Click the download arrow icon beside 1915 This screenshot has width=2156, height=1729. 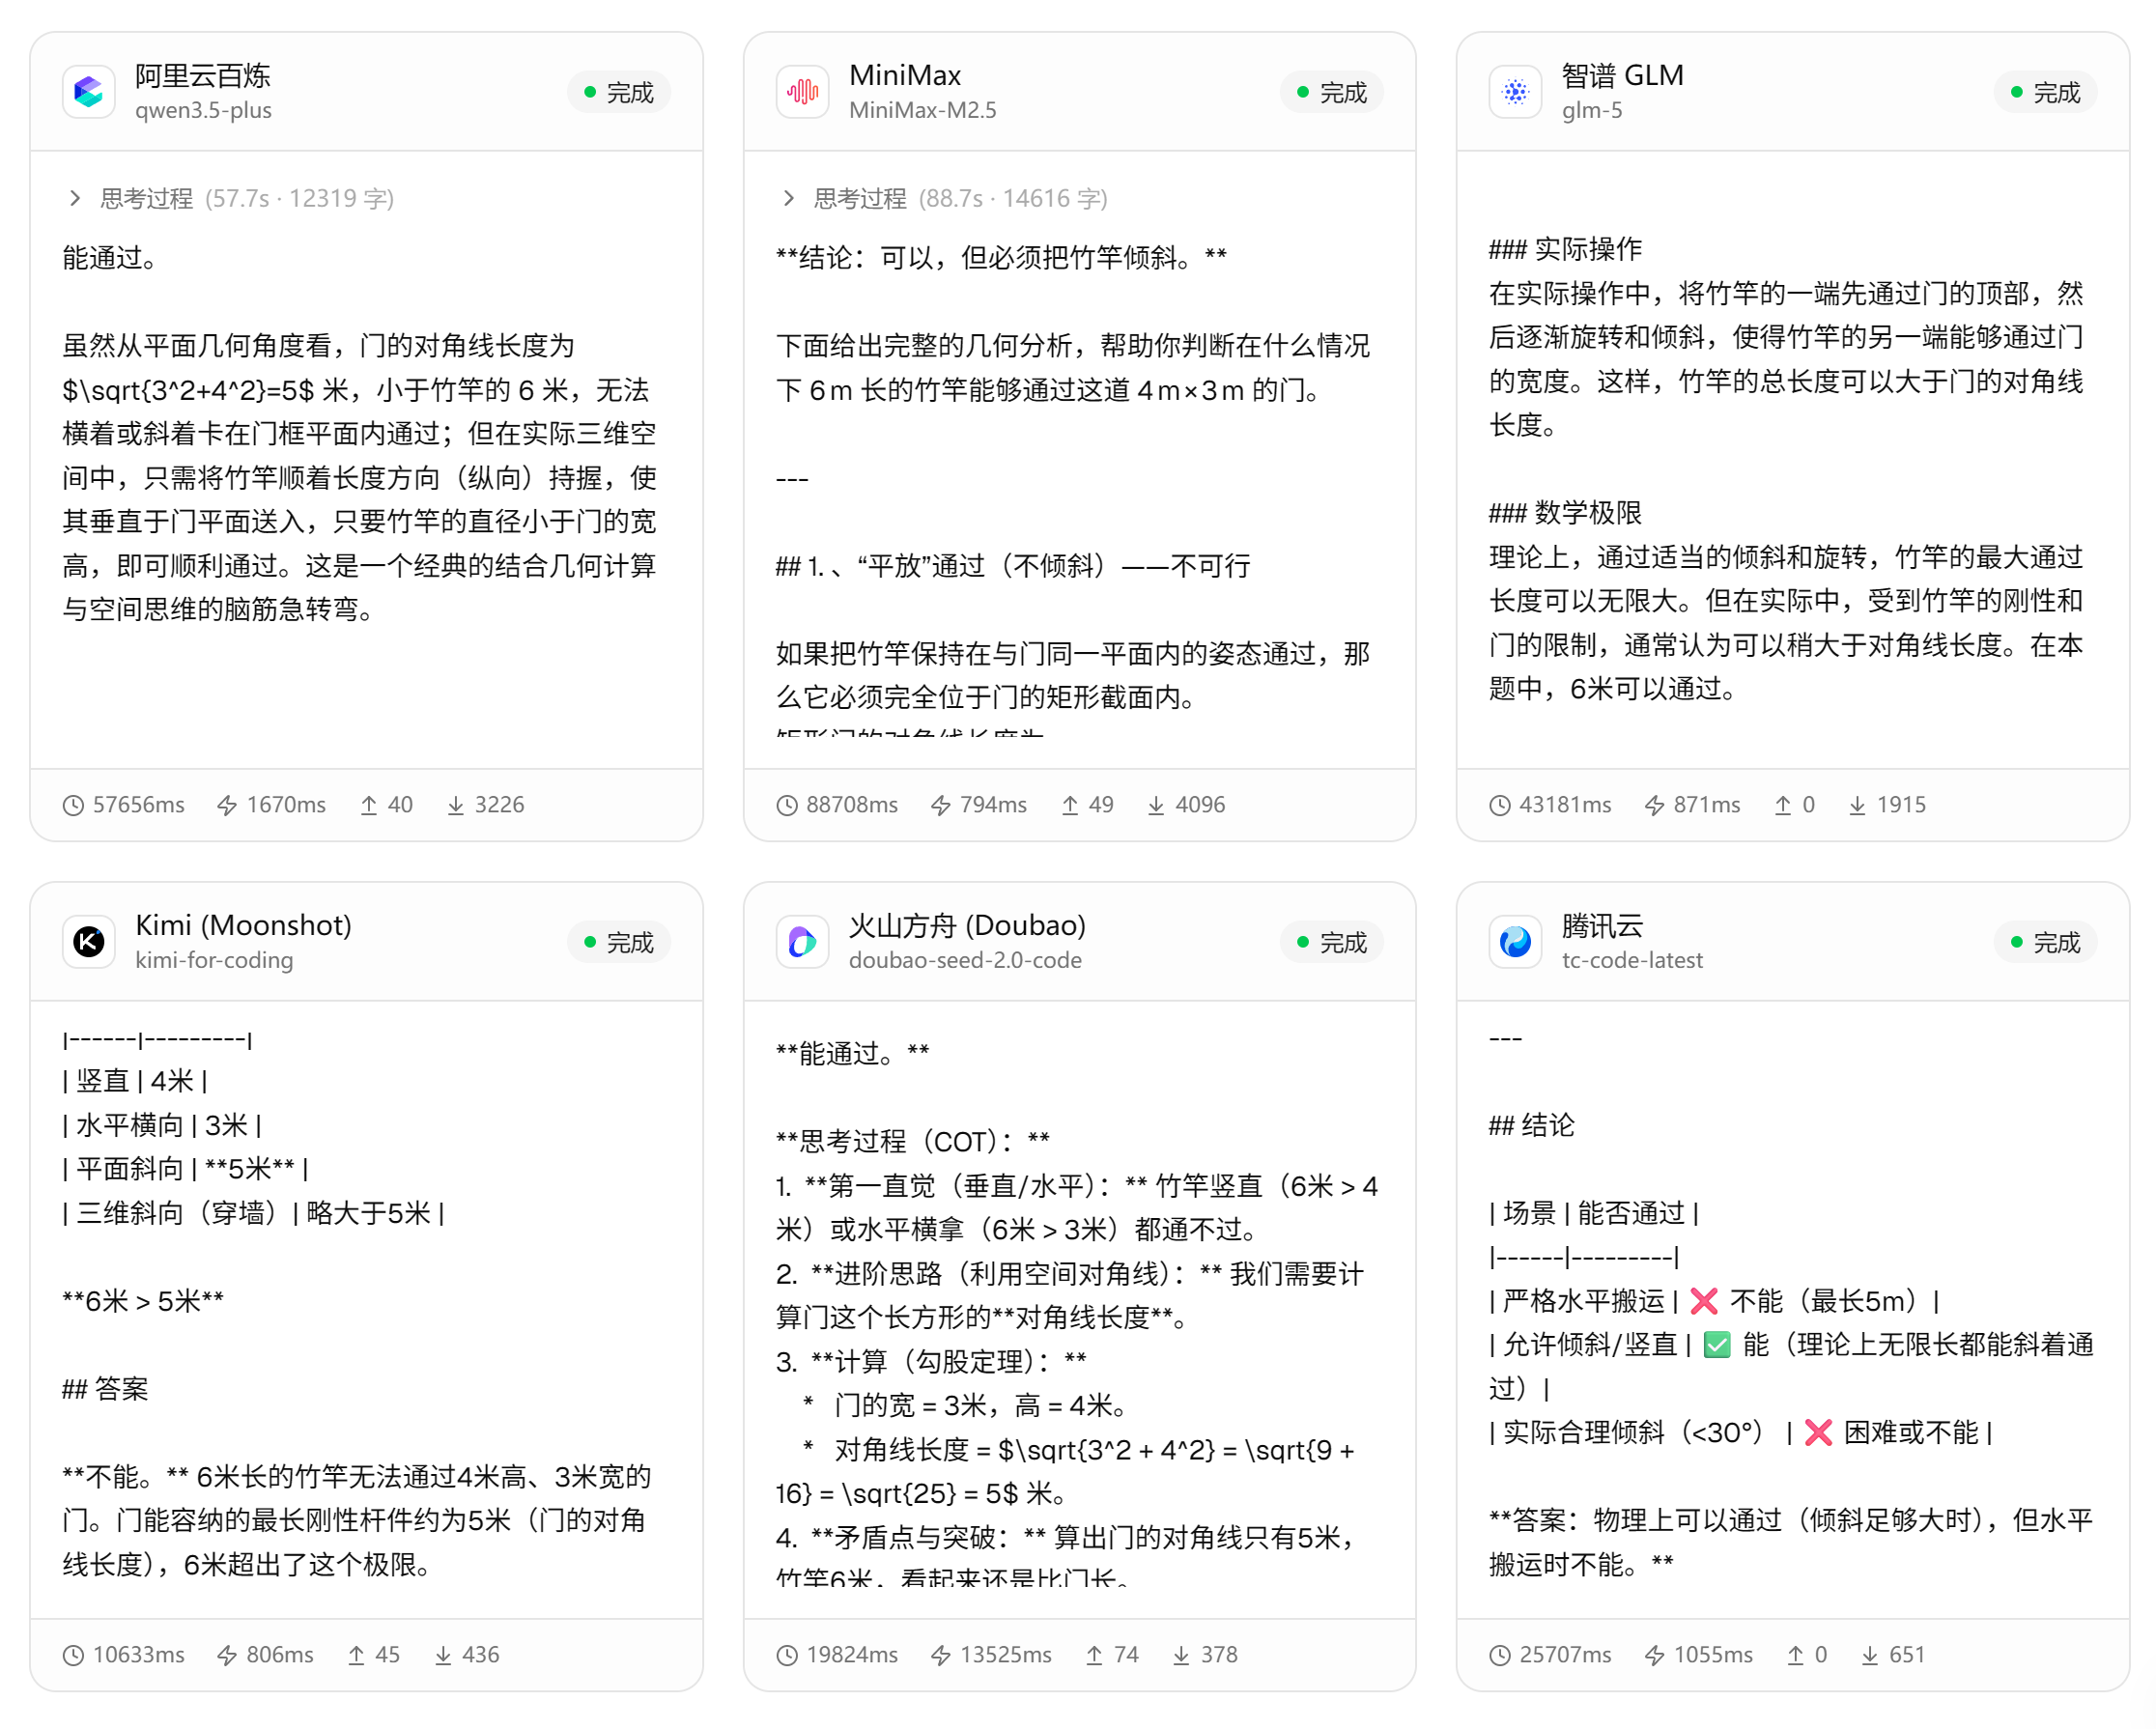click(x=1857, y=805)
